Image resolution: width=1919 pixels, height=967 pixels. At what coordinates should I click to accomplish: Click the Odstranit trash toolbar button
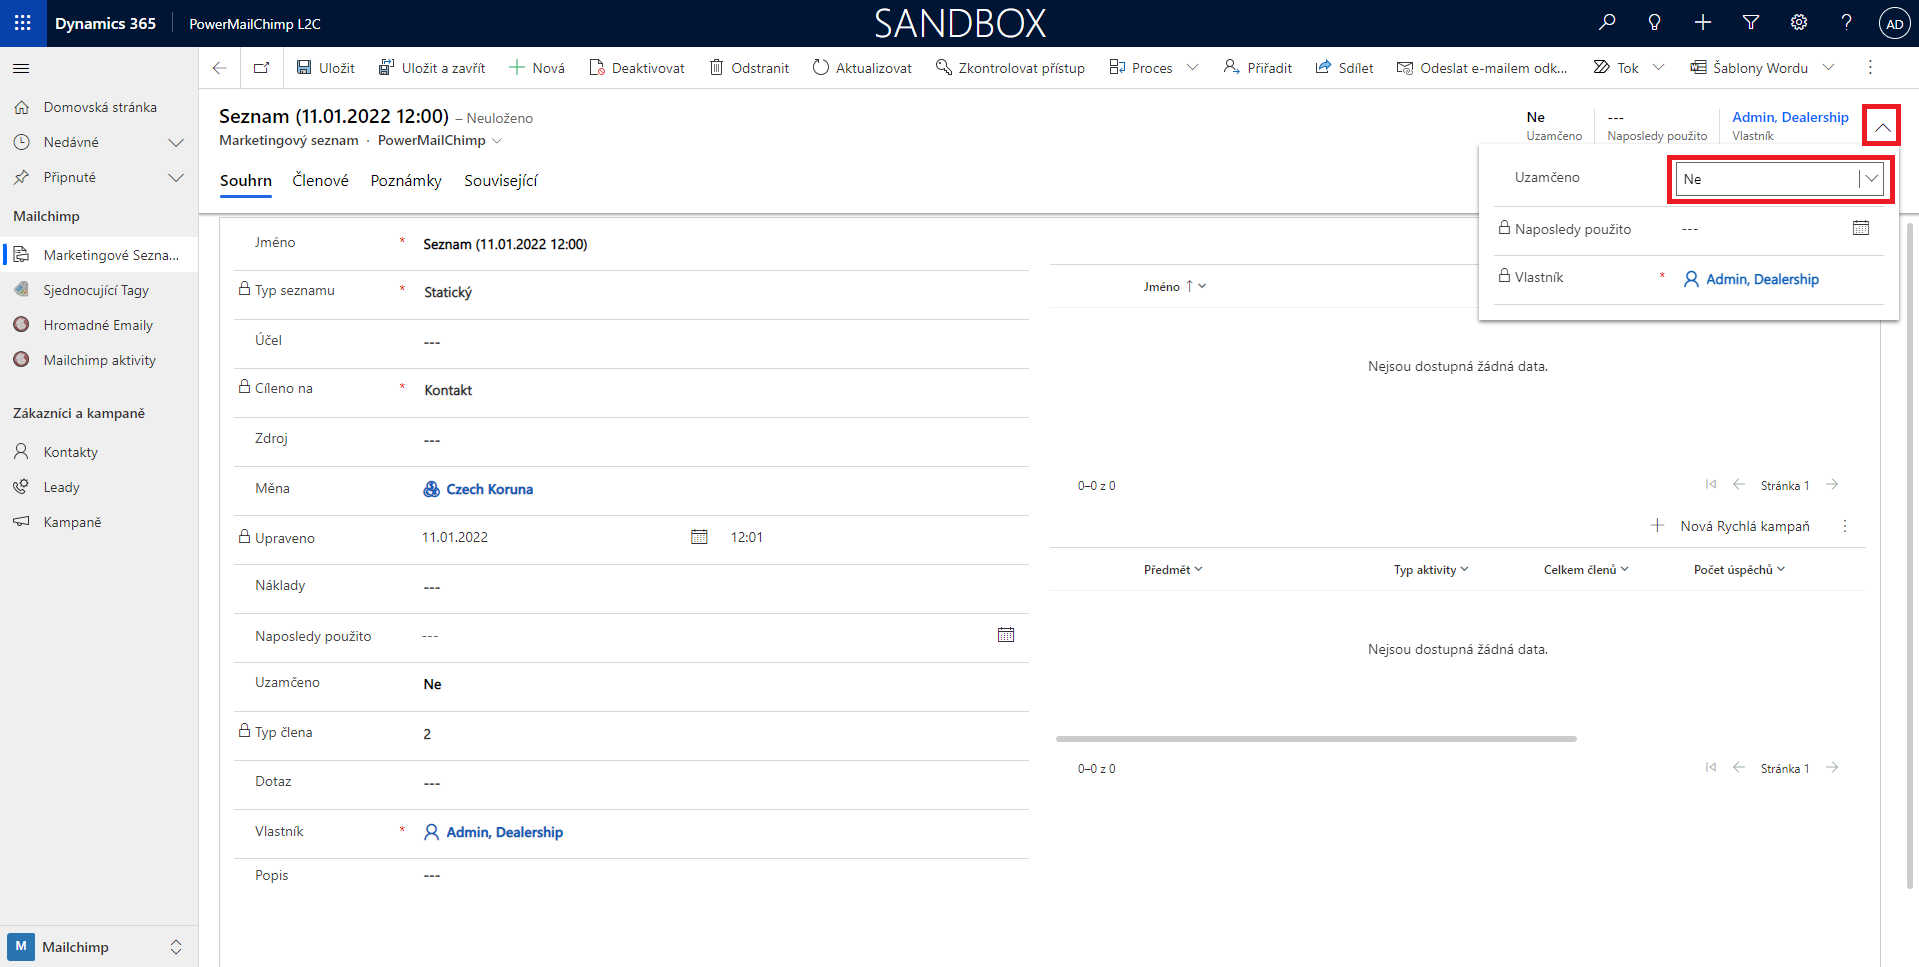click(x=749, y=68)
